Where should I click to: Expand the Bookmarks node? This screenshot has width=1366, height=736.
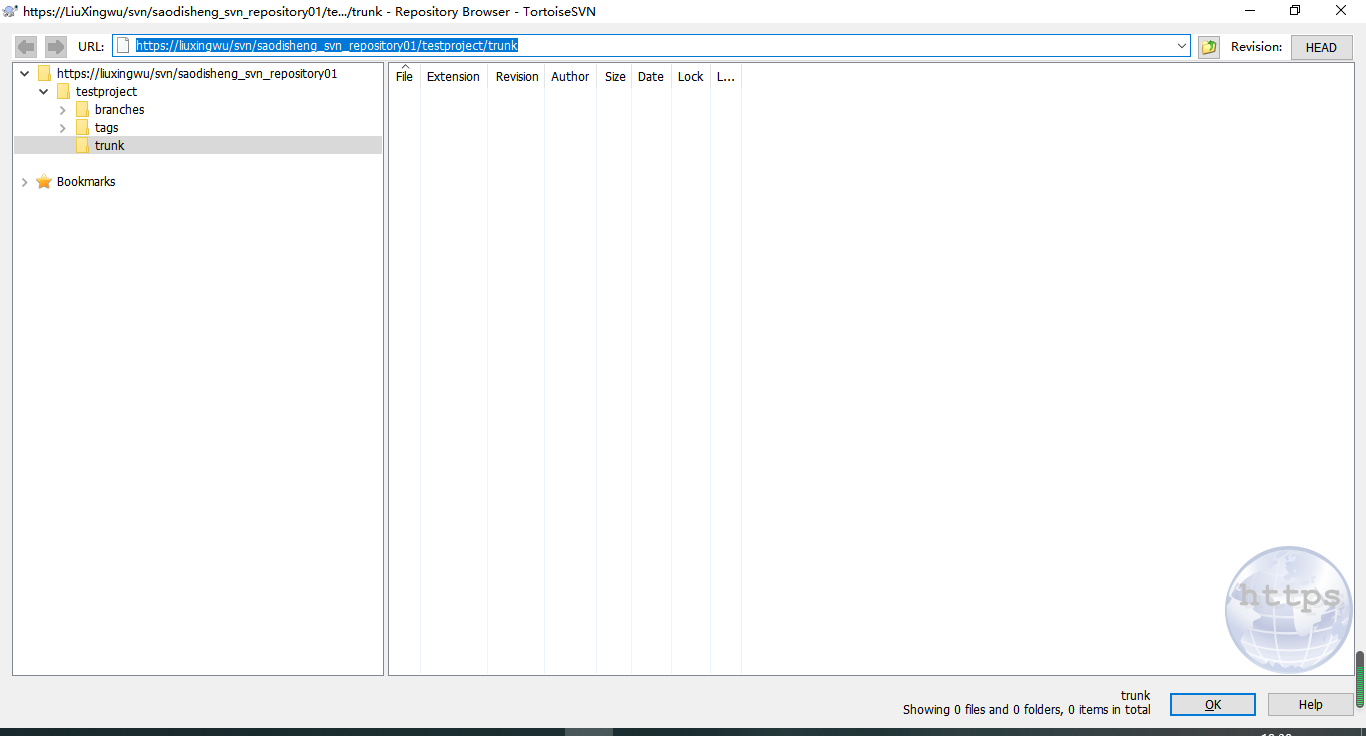[24, 182]
